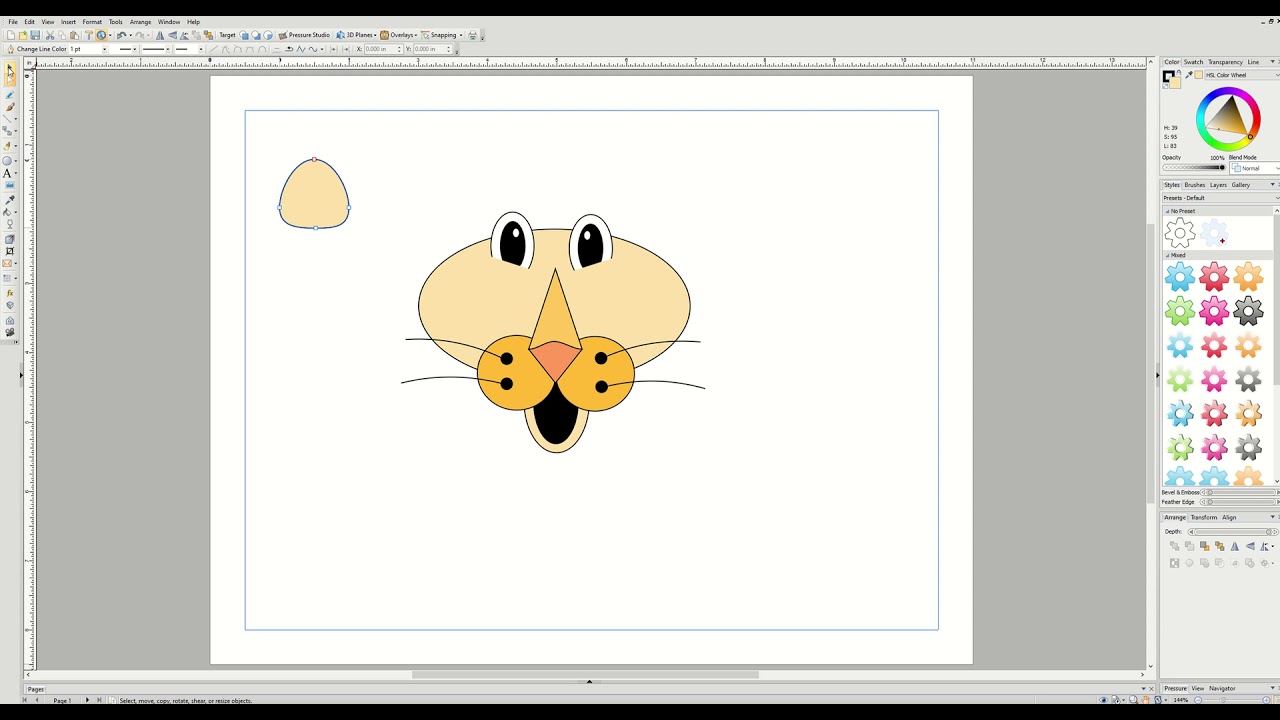Switch to the Transparency tab
The image size is (1280, 720).
tap(1225, 62)
